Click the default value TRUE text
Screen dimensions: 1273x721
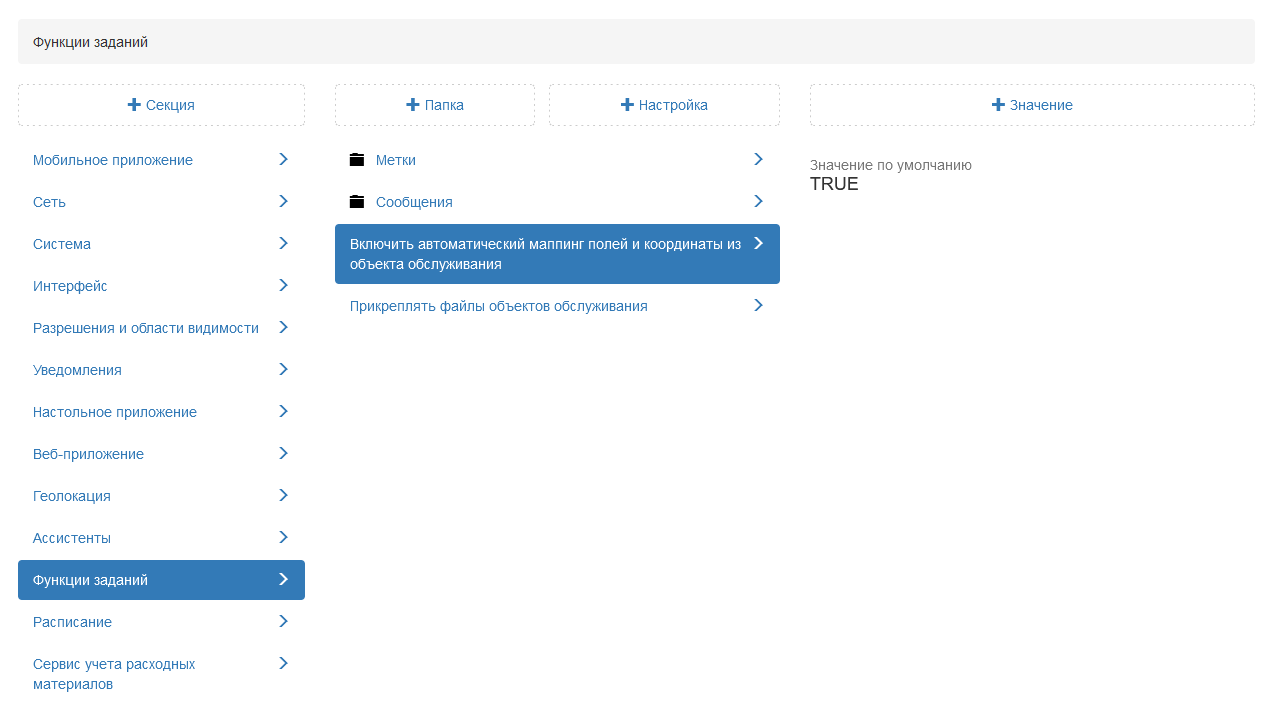coord(834,184)
